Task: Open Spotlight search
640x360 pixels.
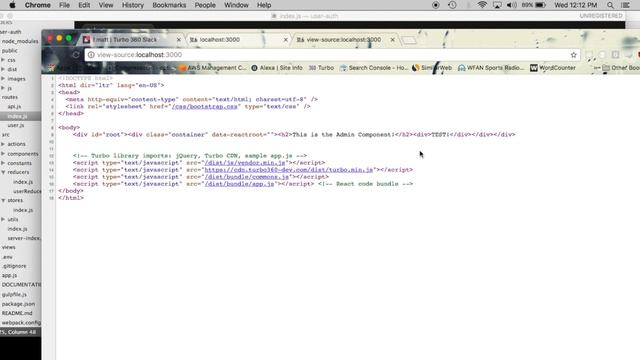Action: pyautogui.click(x=610, y=5)
